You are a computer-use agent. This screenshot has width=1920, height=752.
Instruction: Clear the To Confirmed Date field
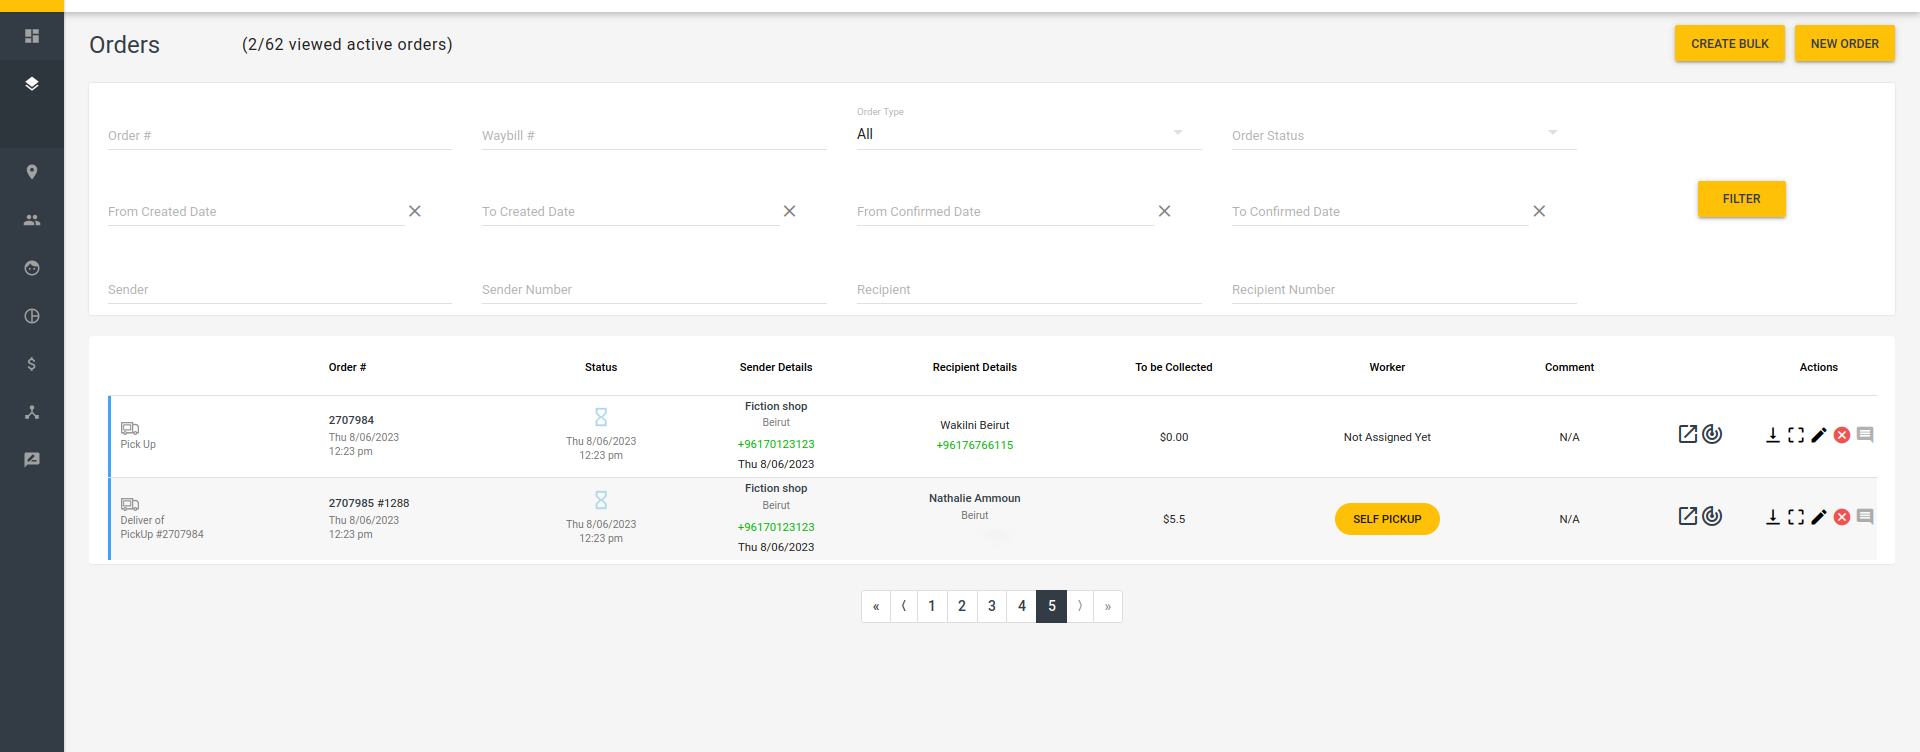click(x=1539, y=211)
